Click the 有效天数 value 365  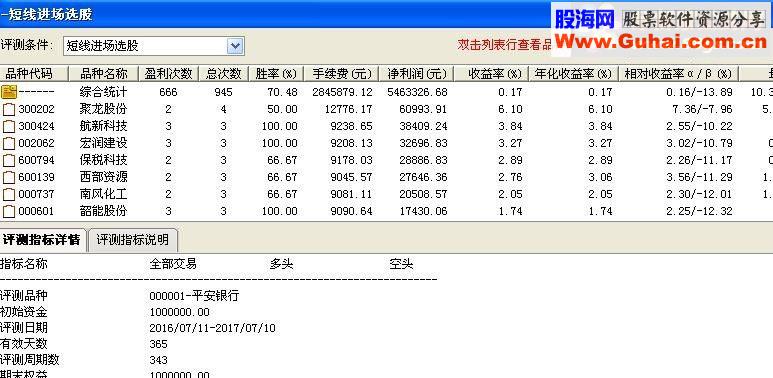pos(159,344)
